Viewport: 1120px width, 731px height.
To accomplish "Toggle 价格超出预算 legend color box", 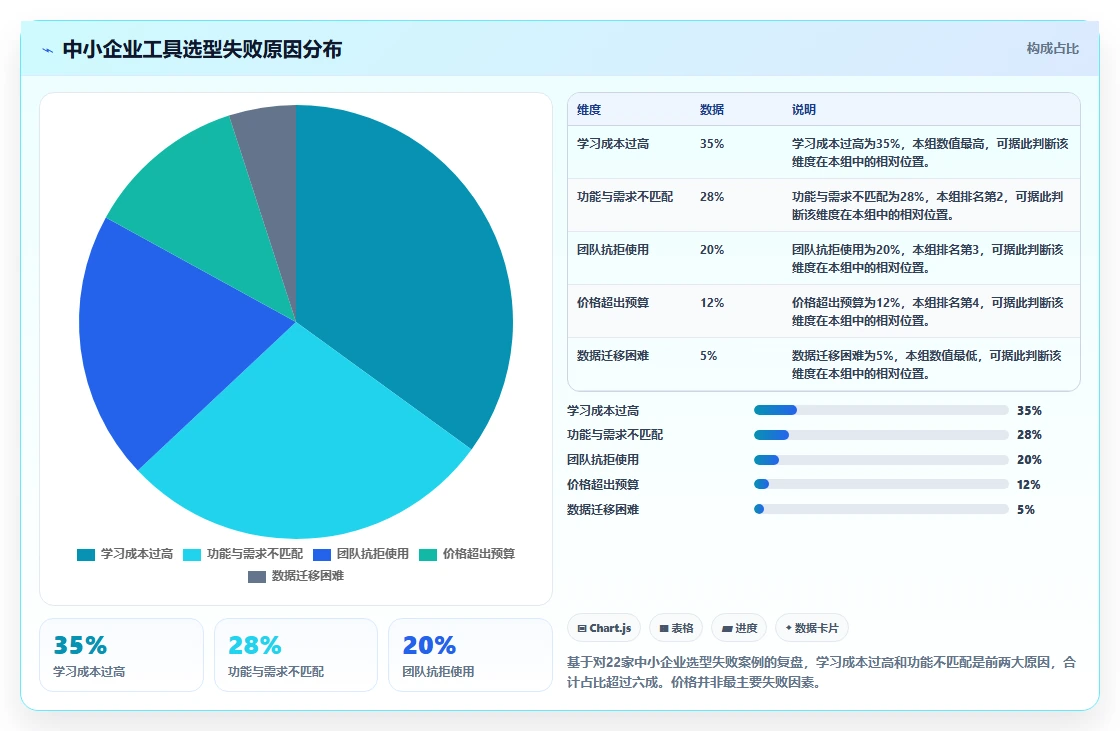I will click(428, 555).
